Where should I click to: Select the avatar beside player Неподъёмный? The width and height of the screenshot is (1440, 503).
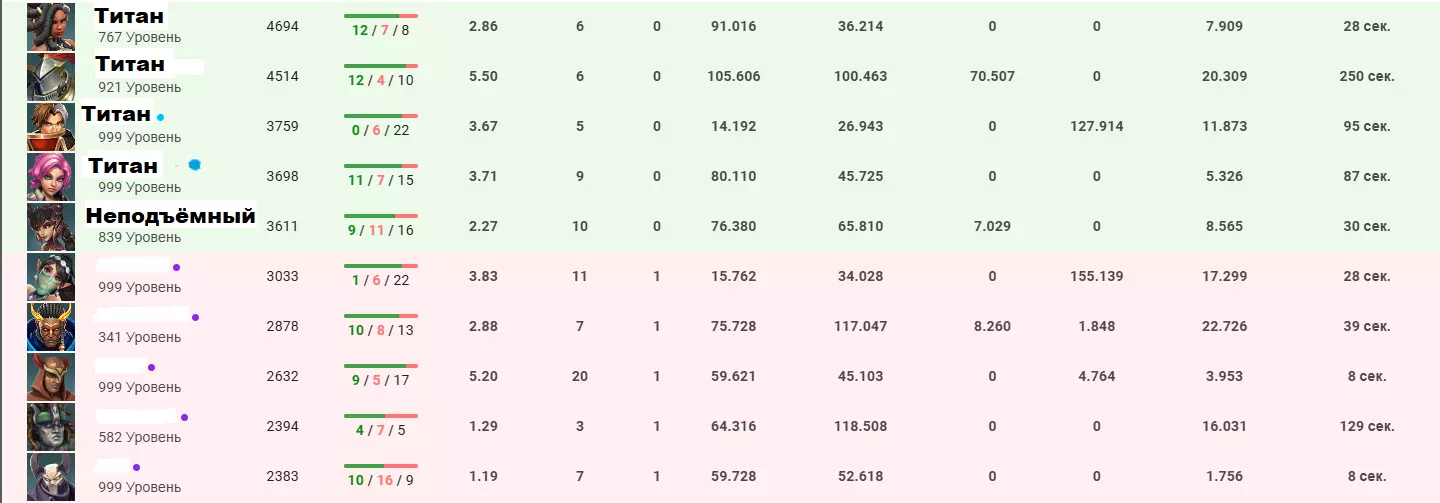pyautogui.click(x=51, y=227)
